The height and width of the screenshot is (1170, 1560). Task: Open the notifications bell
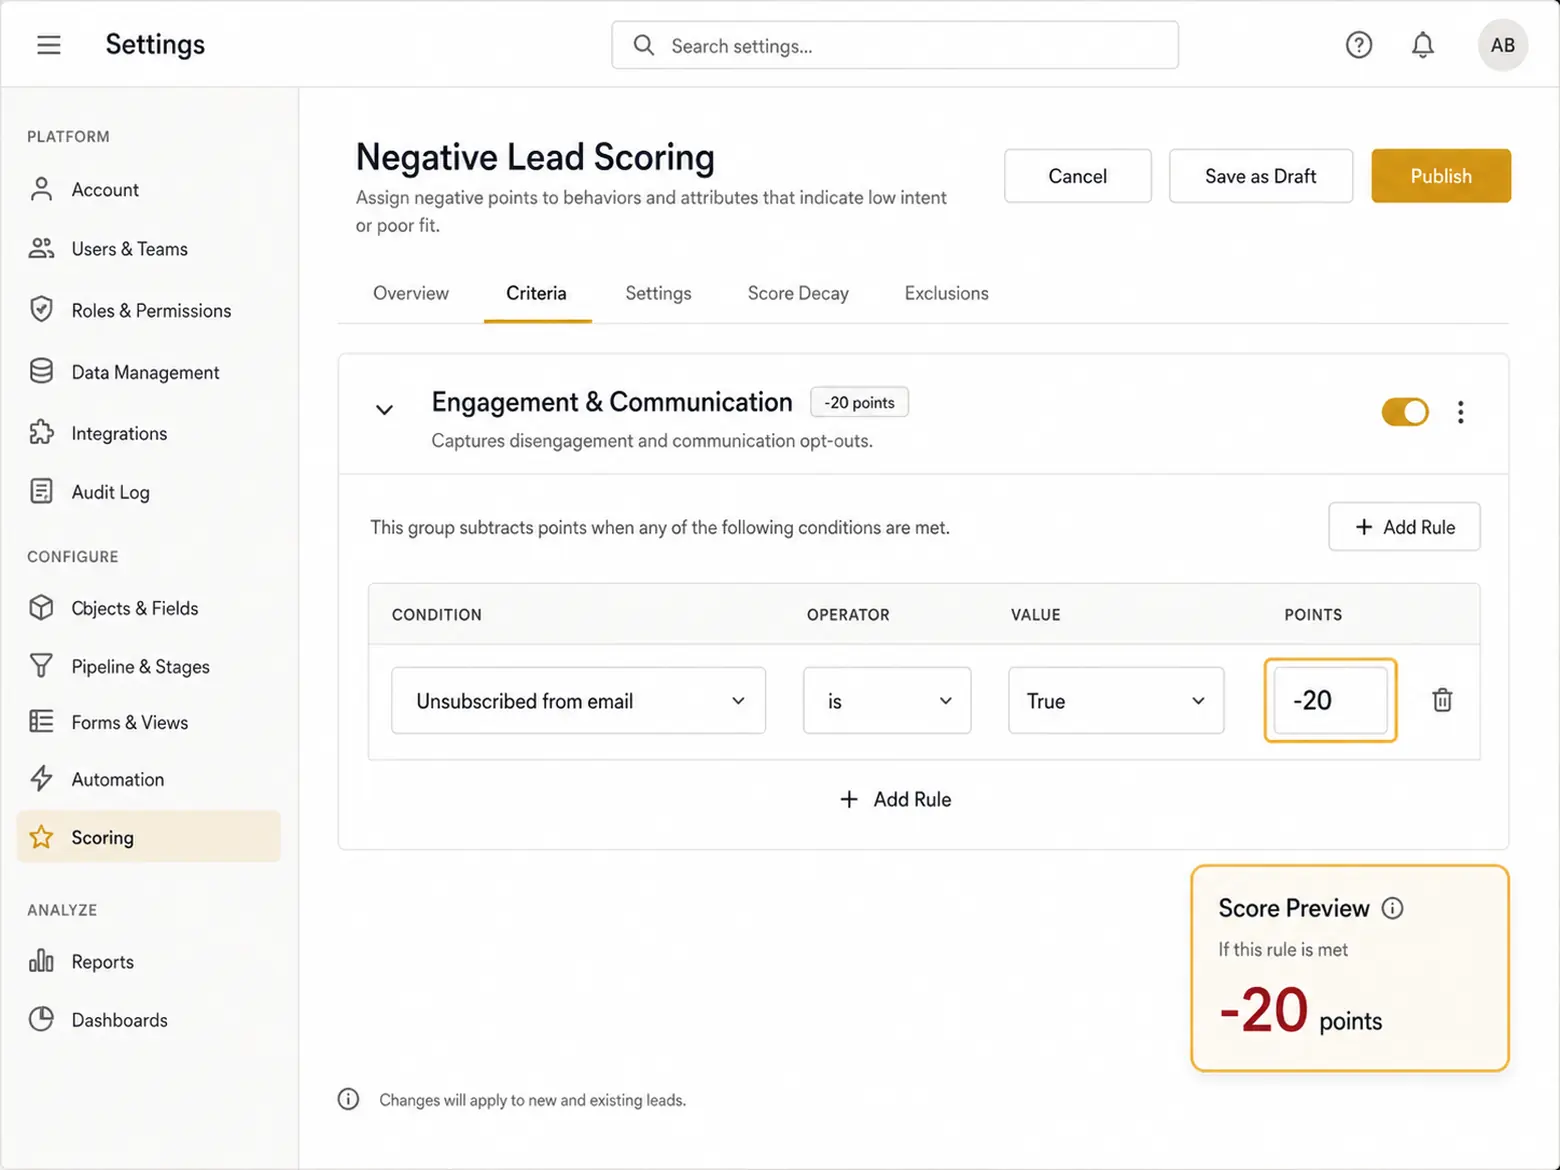[1422, 45]
